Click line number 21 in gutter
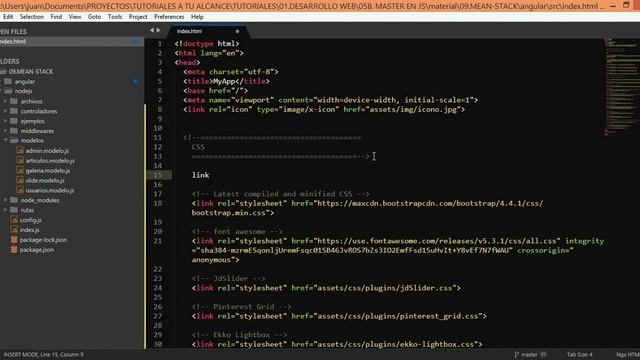This screenshot has height=360, width=640. (x=158, y=241)
